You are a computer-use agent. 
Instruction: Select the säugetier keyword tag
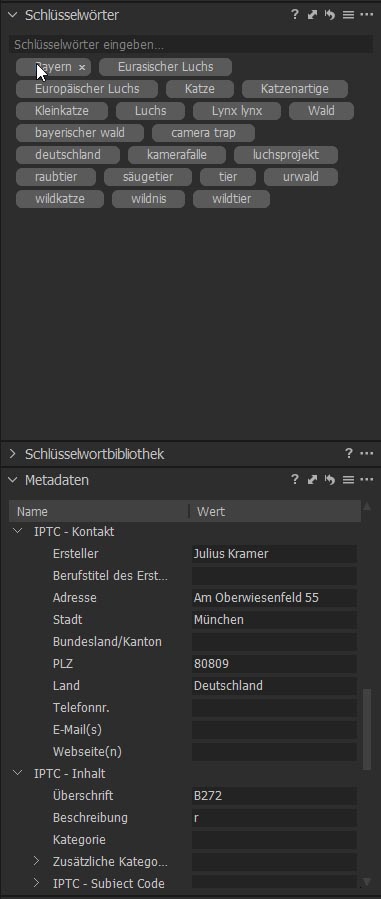pyautogui.click(x=148, y=177)
